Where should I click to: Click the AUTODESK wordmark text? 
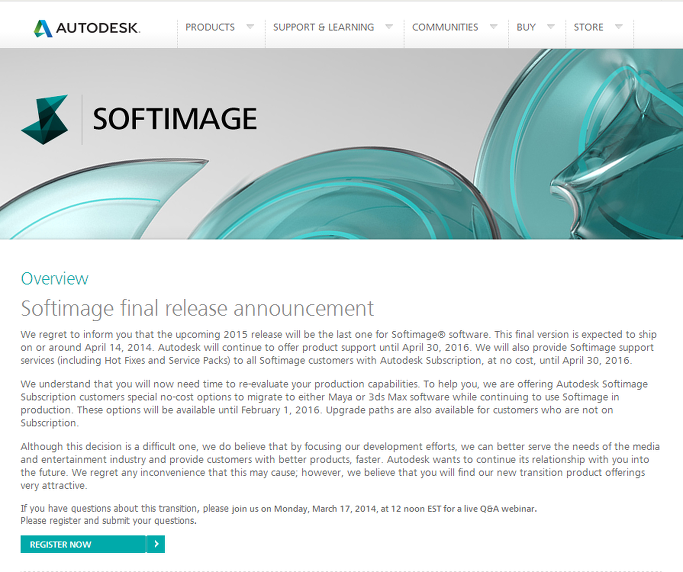point(98,28)
